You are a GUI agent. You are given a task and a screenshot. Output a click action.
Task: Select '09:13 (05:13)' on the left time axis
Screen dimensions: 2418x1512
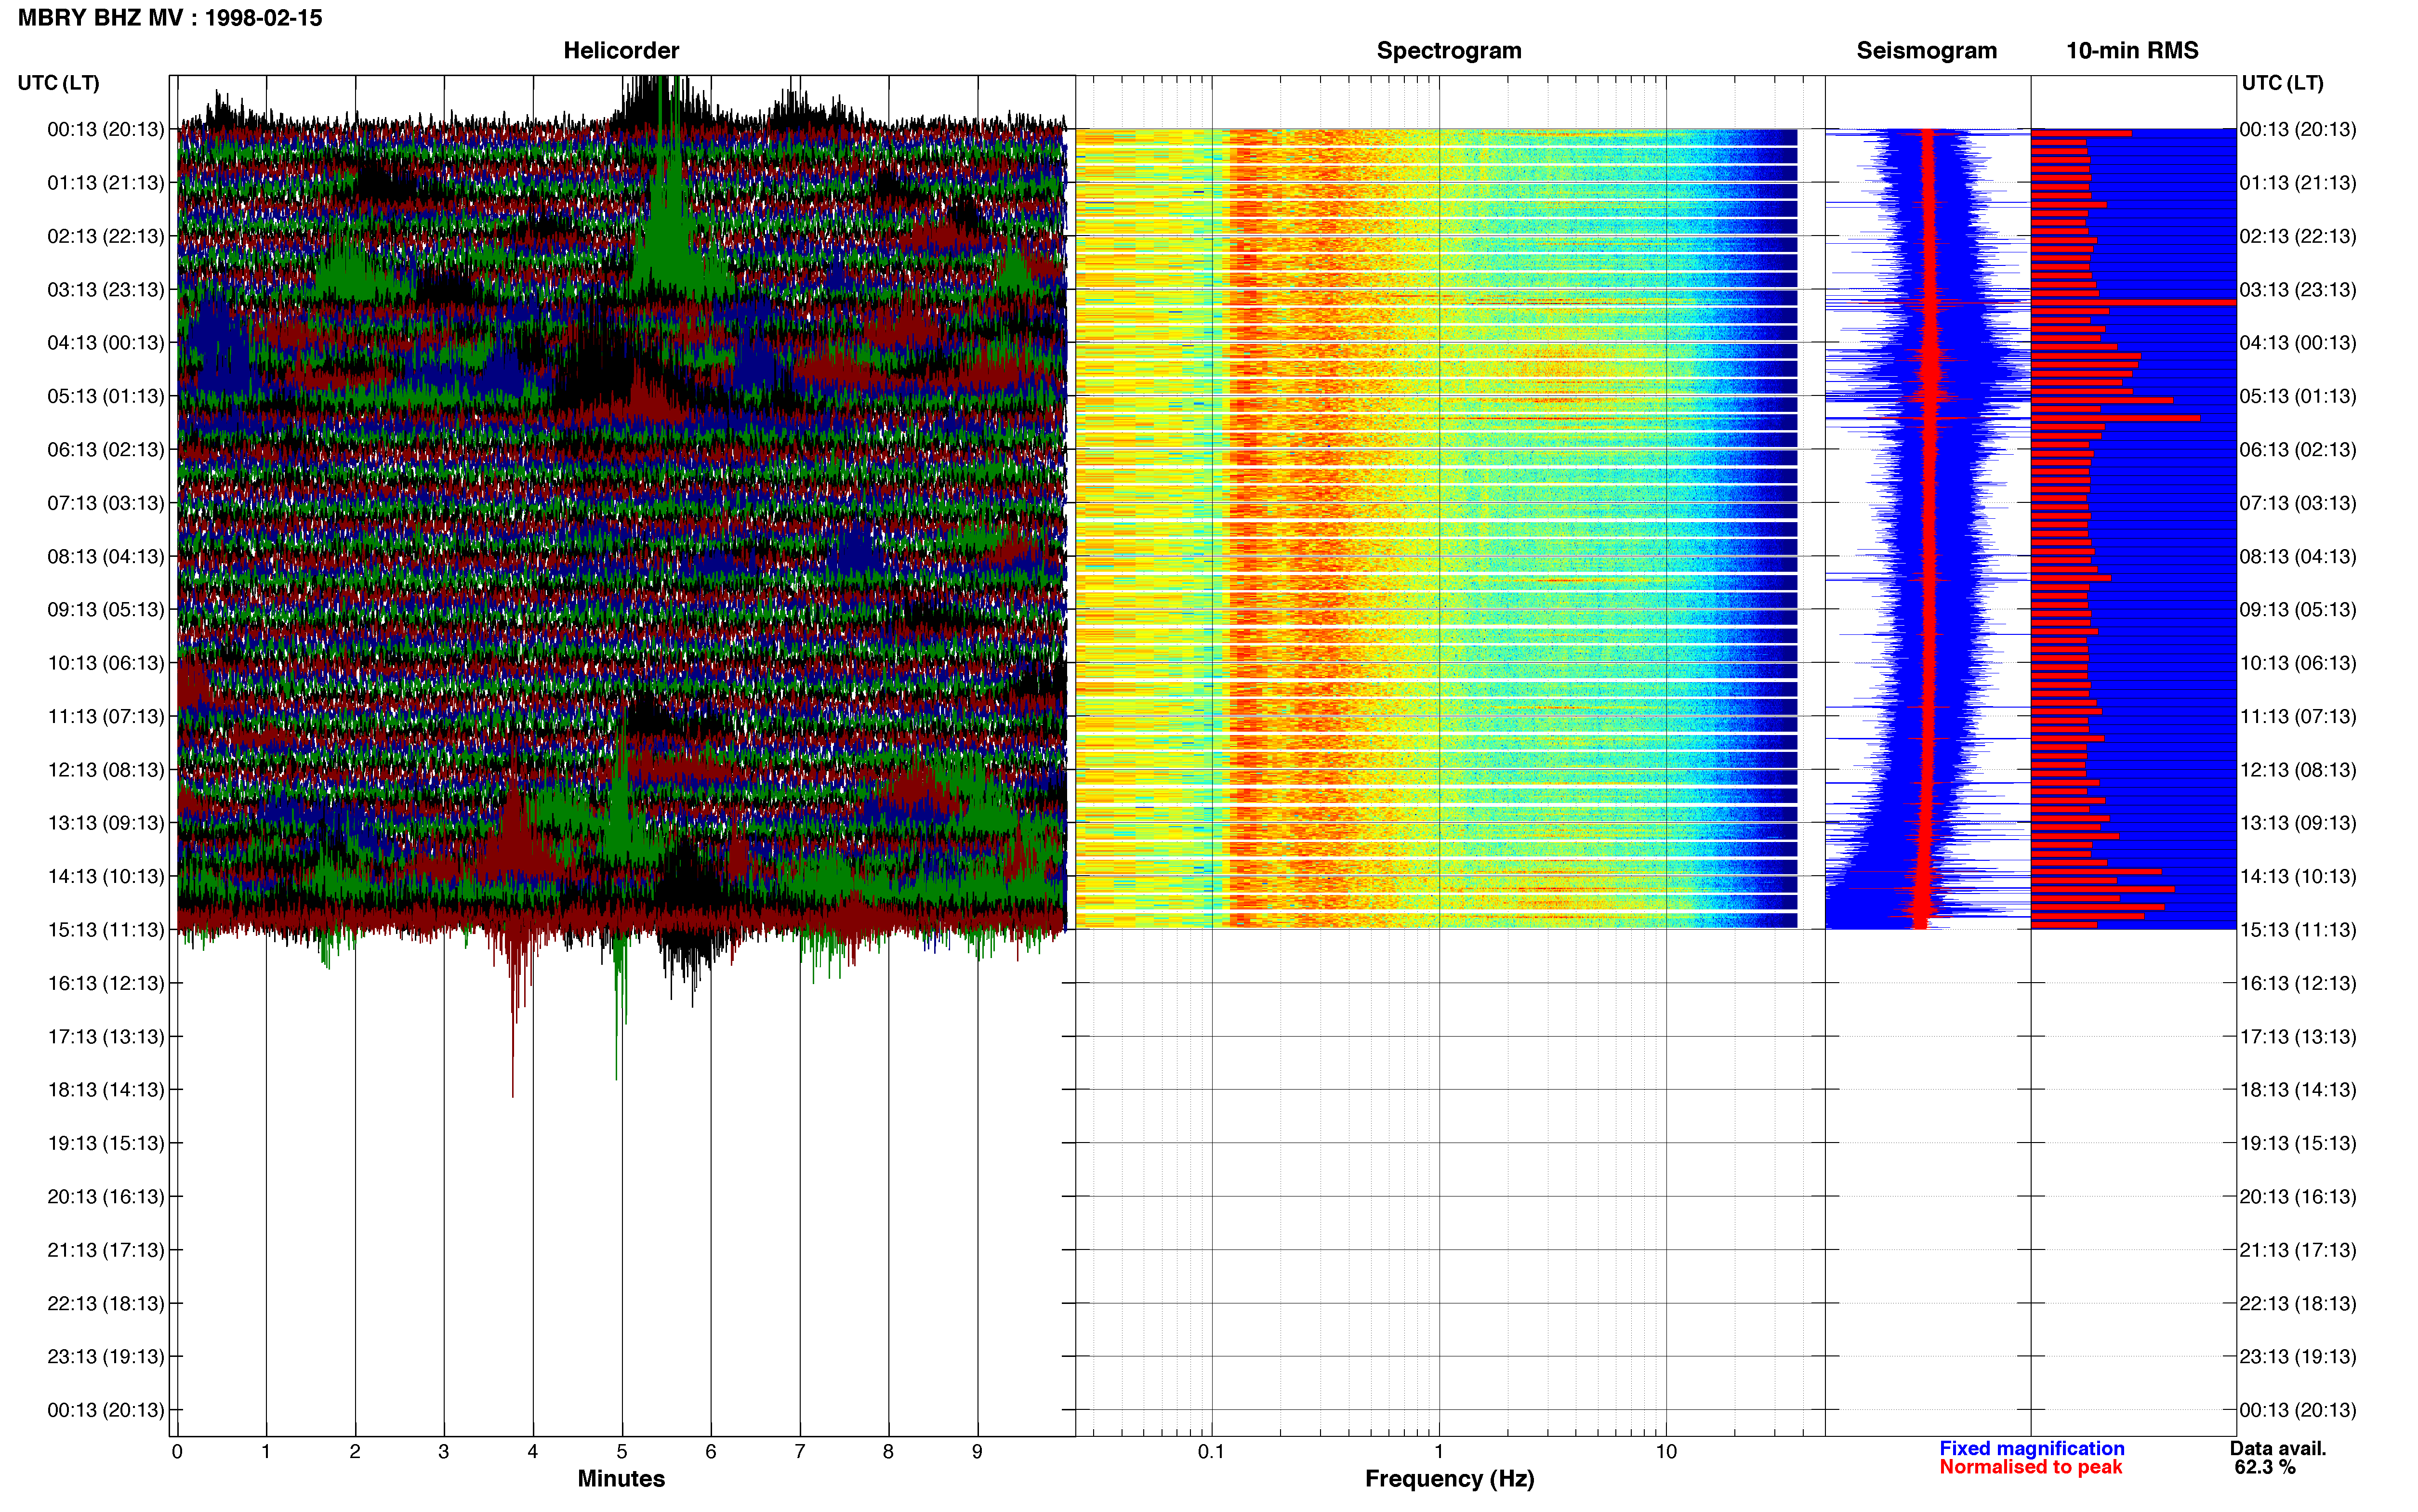106,609
